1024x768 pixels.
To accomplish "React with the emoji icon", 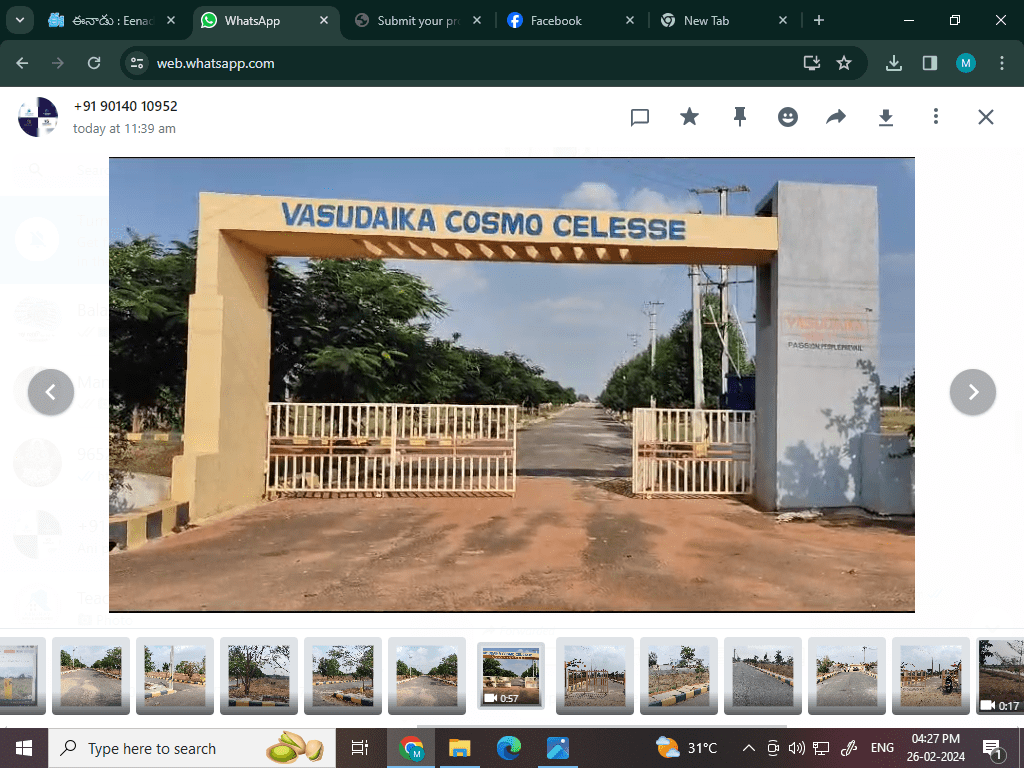I will click(788, 117).
